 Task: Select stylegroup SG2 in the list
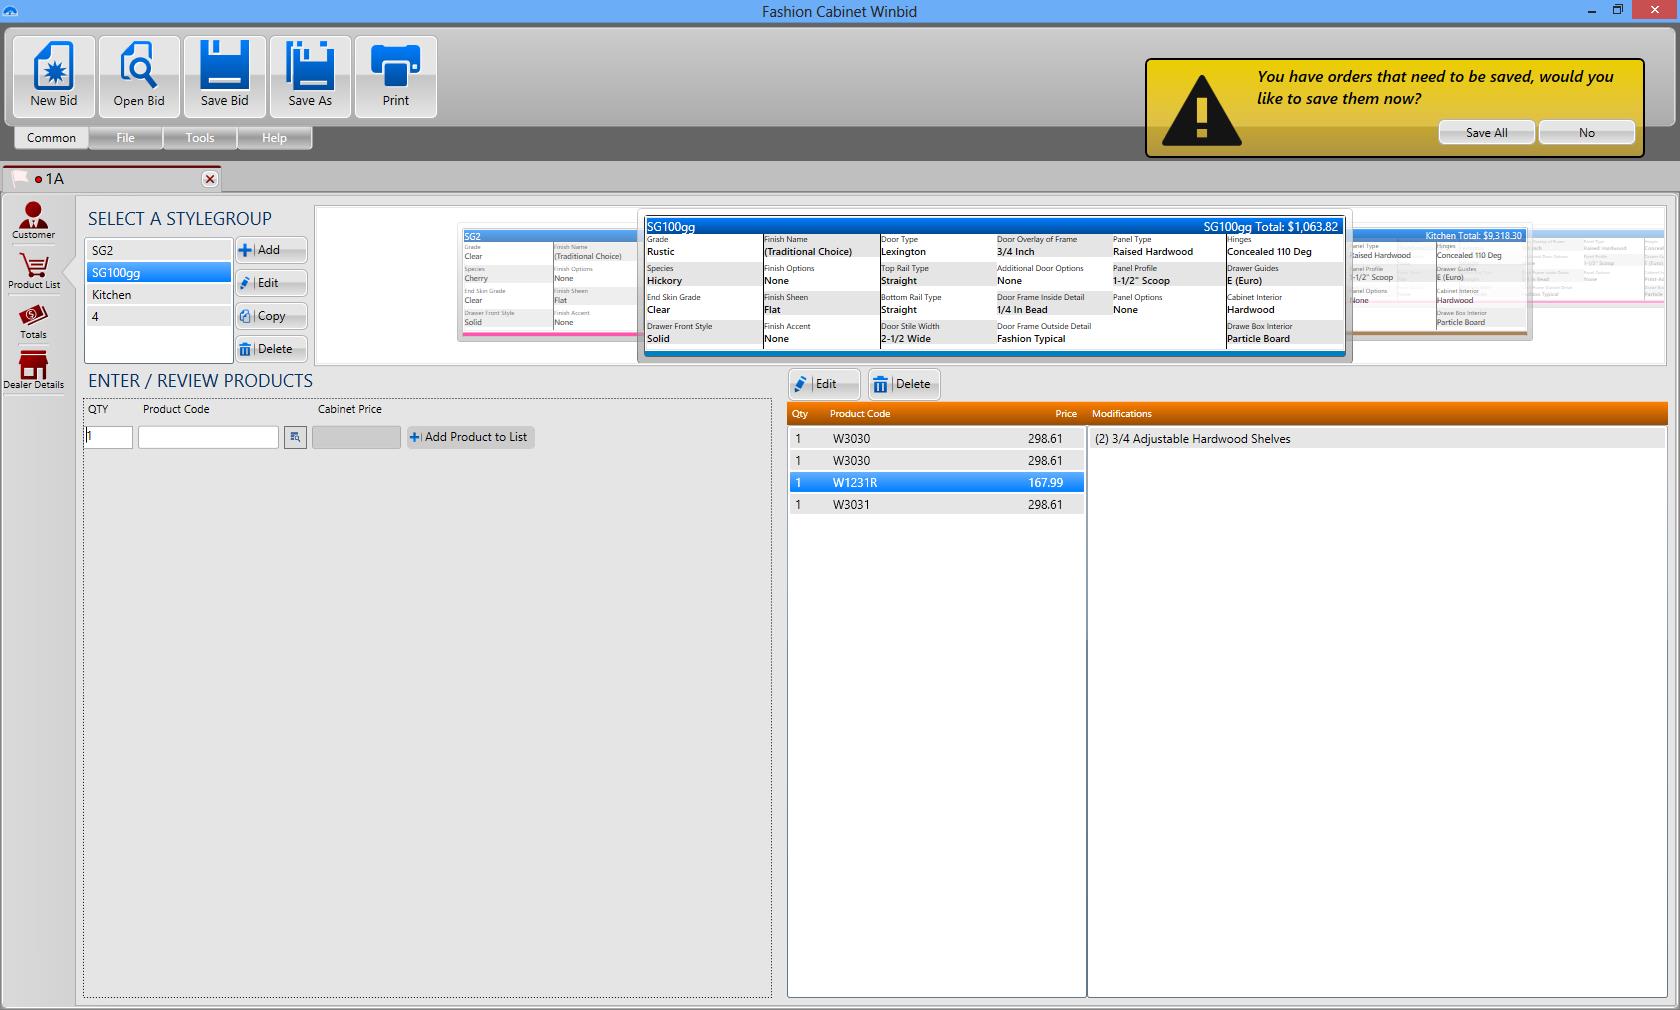tap(158, 250)
